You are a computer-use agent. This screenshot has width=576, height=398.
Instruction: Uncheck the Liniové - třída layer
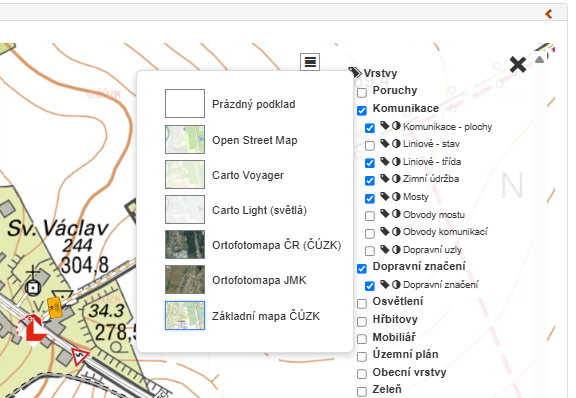tap(370, 163)
